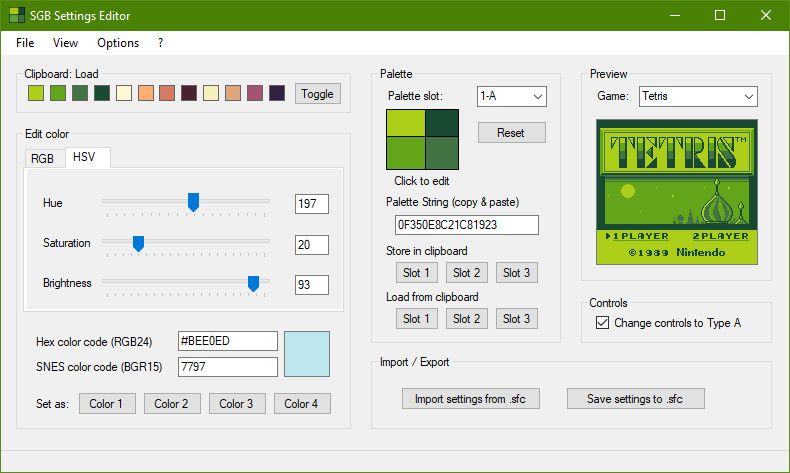Load palette from clipboard Slot 1

pos(417,318)
